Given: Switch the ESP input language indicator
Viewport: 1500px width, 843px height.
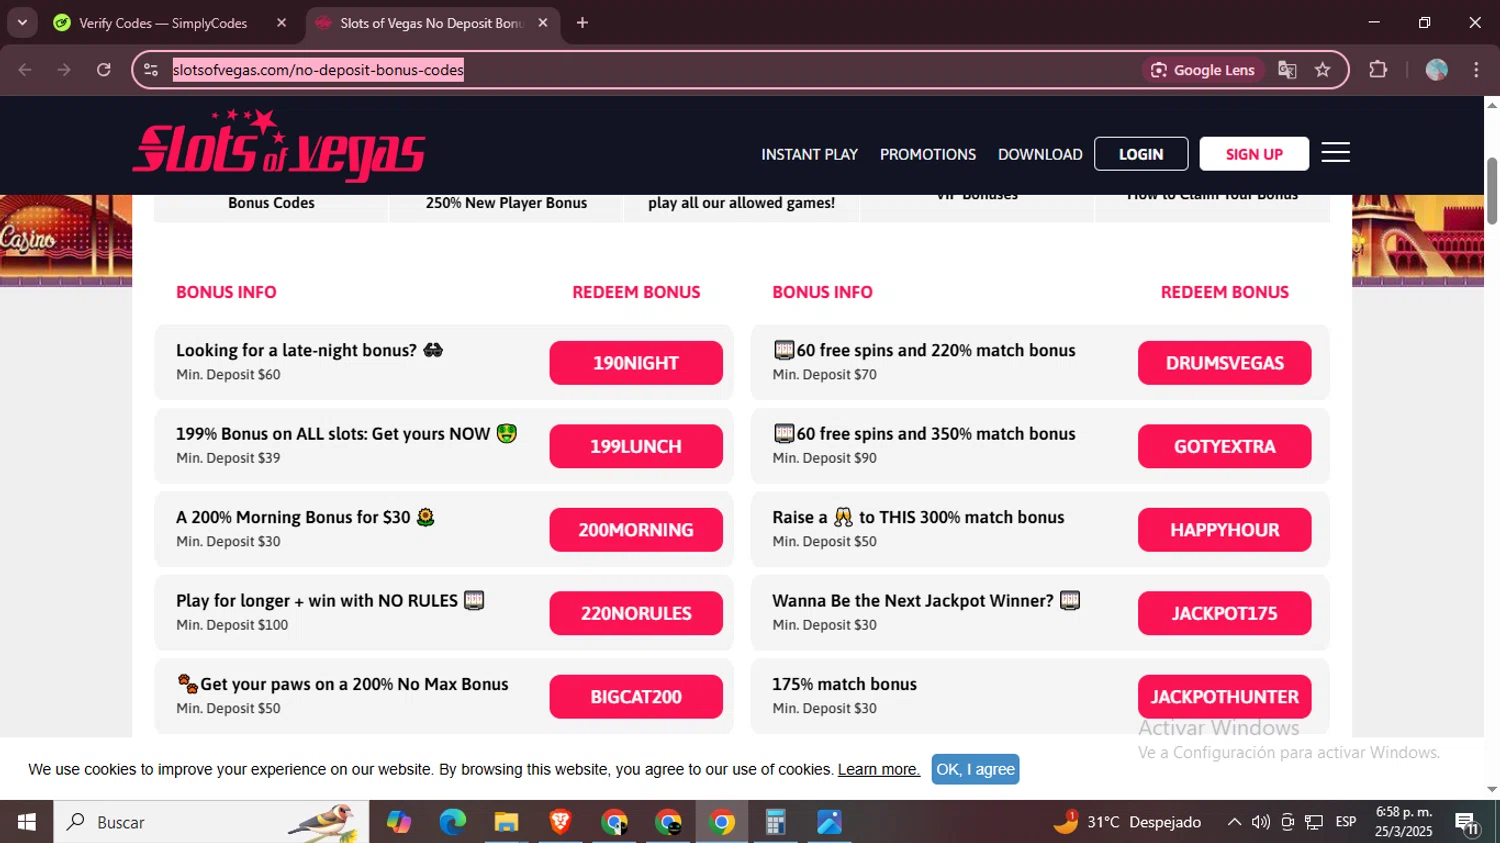Looking at the screenshot, I should [1346, 822].
